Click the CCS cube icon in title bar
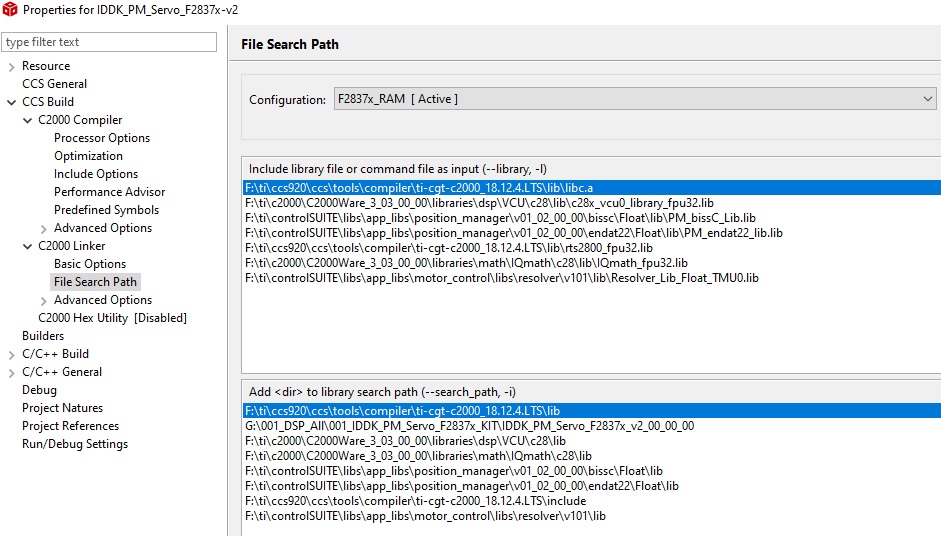This screenshot has width=941, height=536. [x=10, y=9]
